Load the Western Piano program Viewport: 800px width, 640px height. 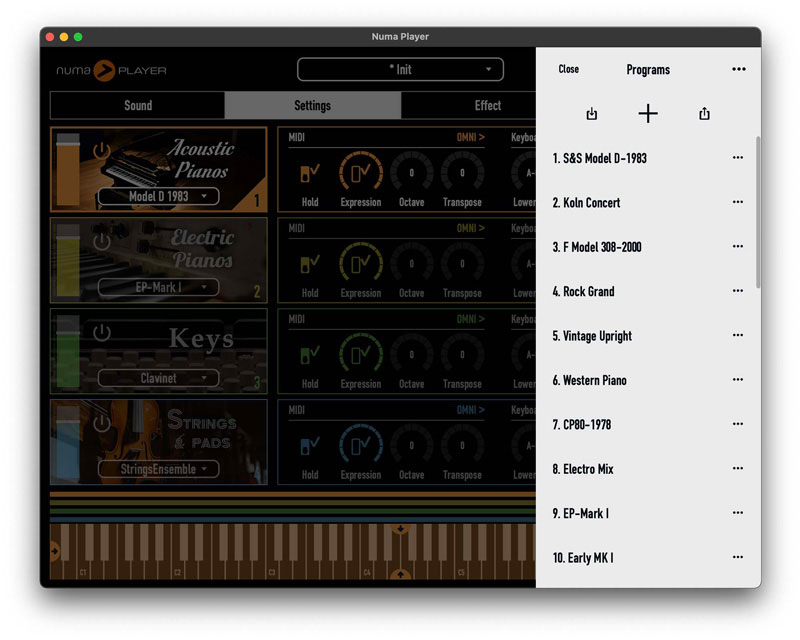point(589,380)
